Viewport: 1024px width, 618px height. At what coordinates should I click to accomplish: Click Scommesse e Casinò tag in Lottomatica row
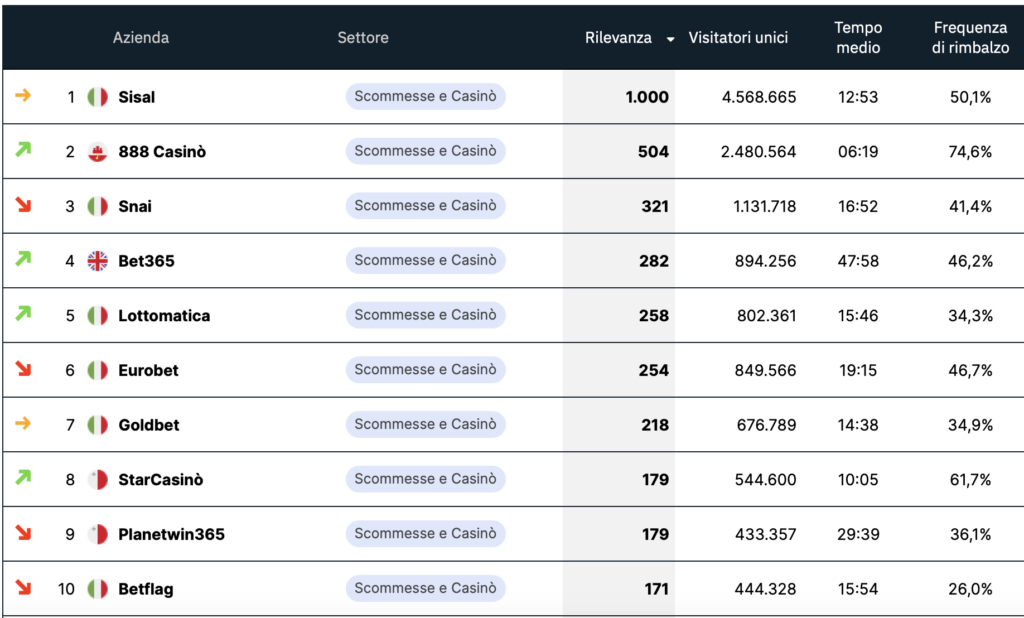click(x=425, y=315)
